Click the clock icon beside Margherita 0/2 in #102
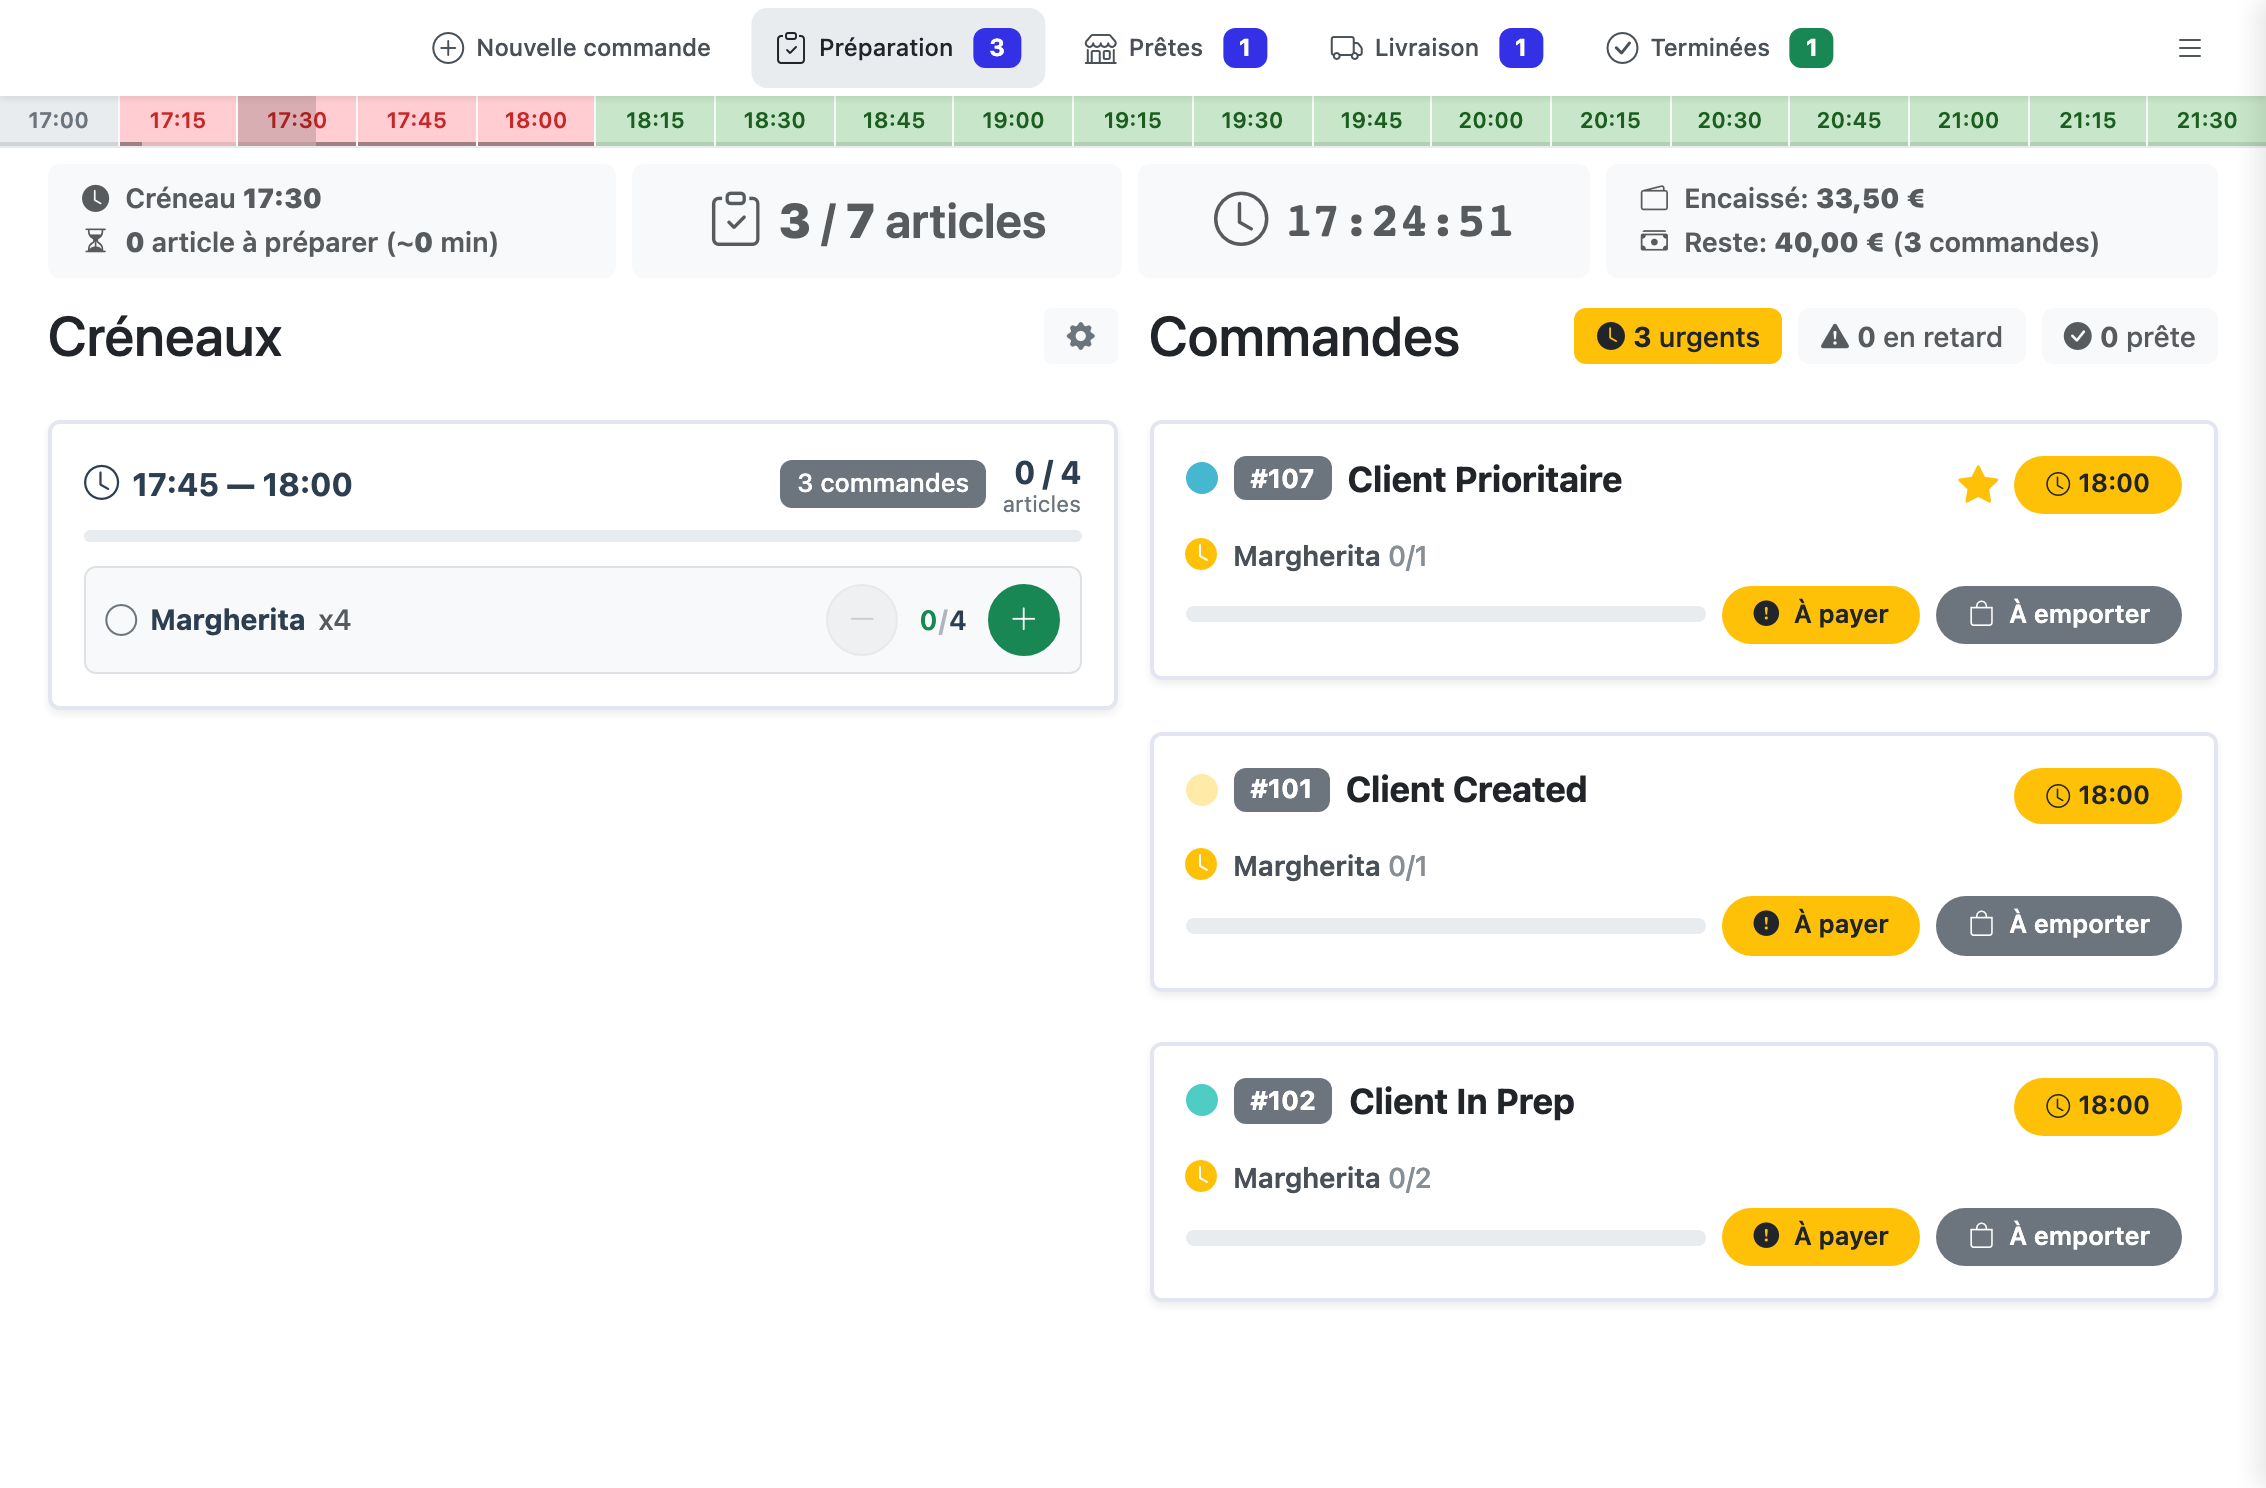2266x1488 pixels. 1201,1176
